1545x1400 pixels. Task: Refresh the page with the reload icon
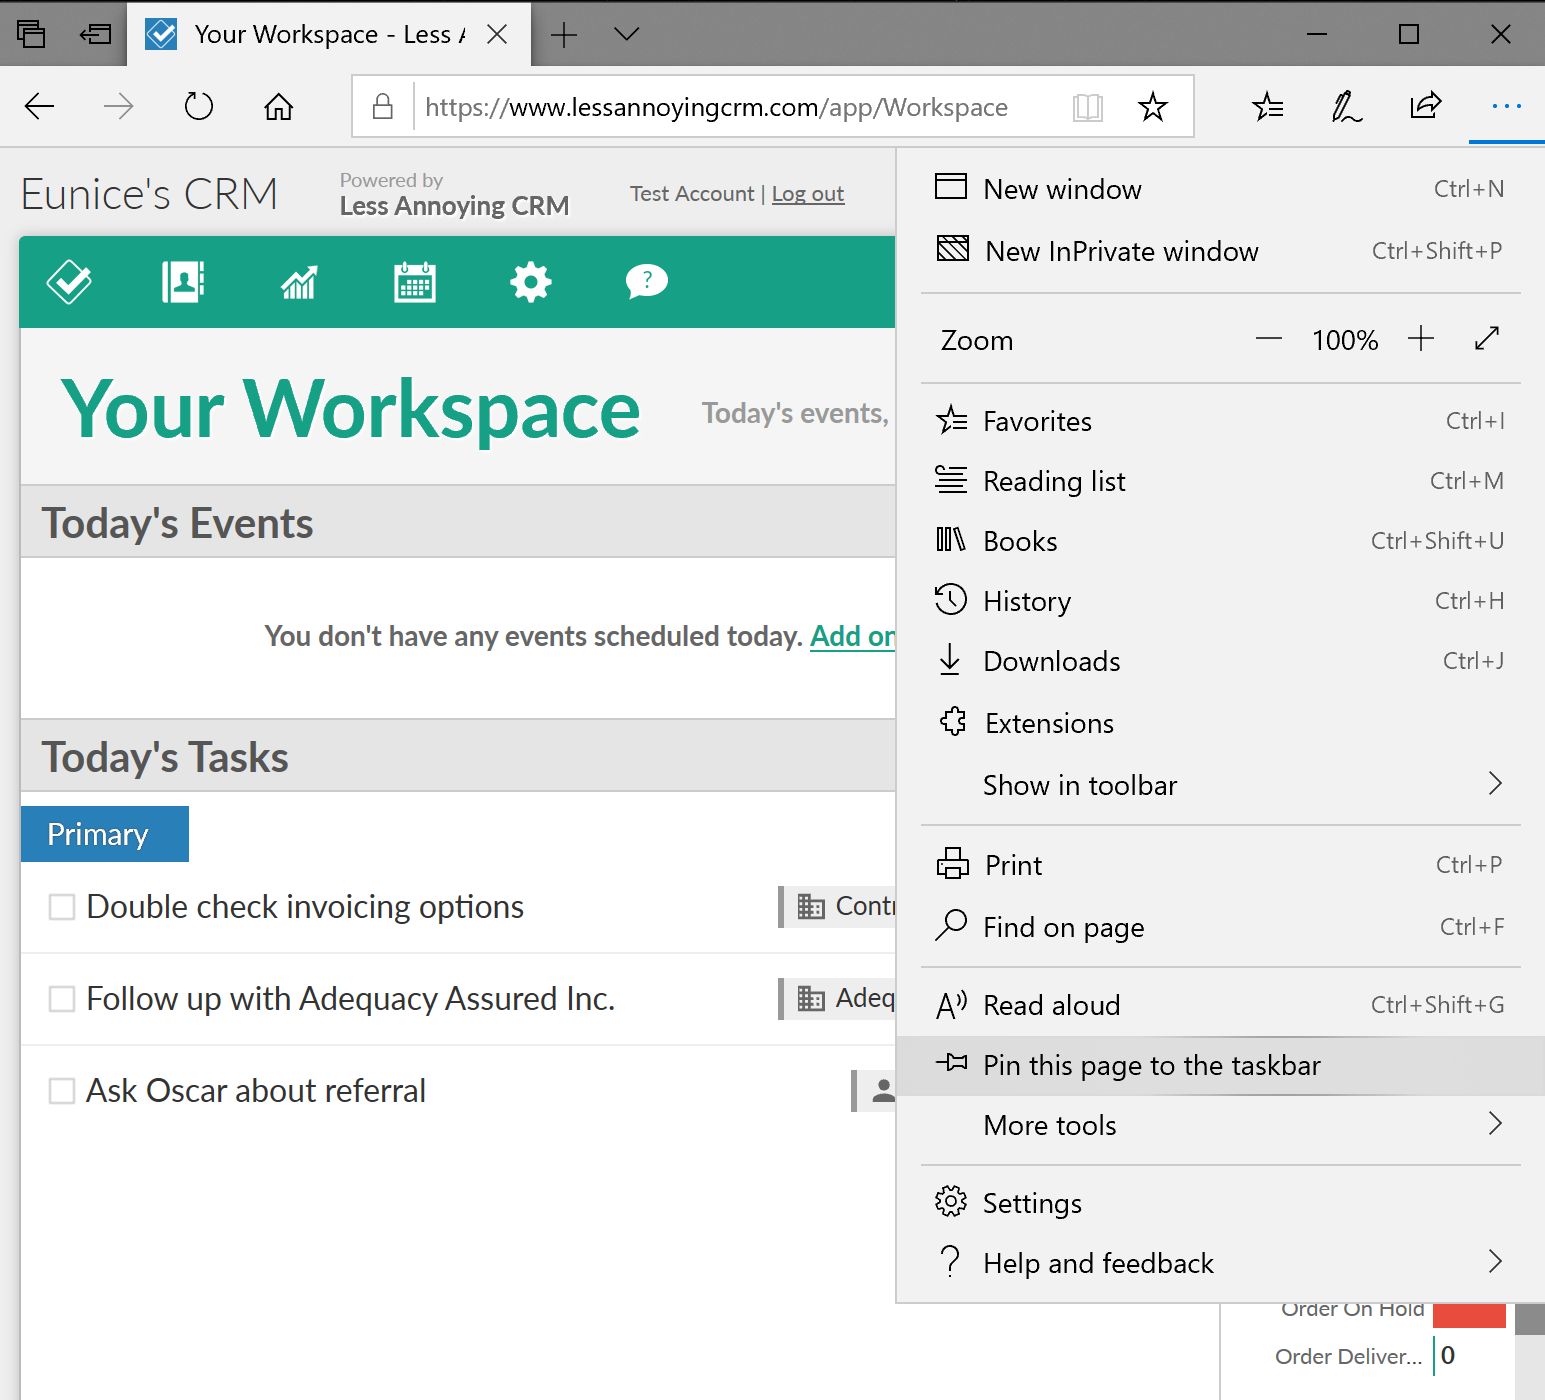[x=199, y=106]
